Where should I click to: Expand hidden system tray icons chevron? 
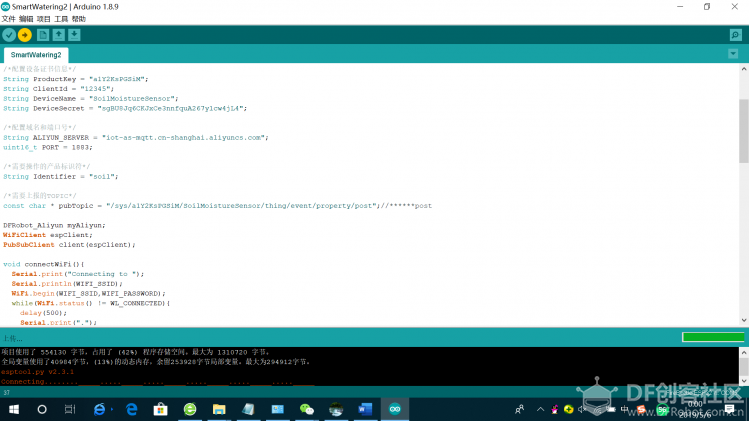[x=540, y=410]
